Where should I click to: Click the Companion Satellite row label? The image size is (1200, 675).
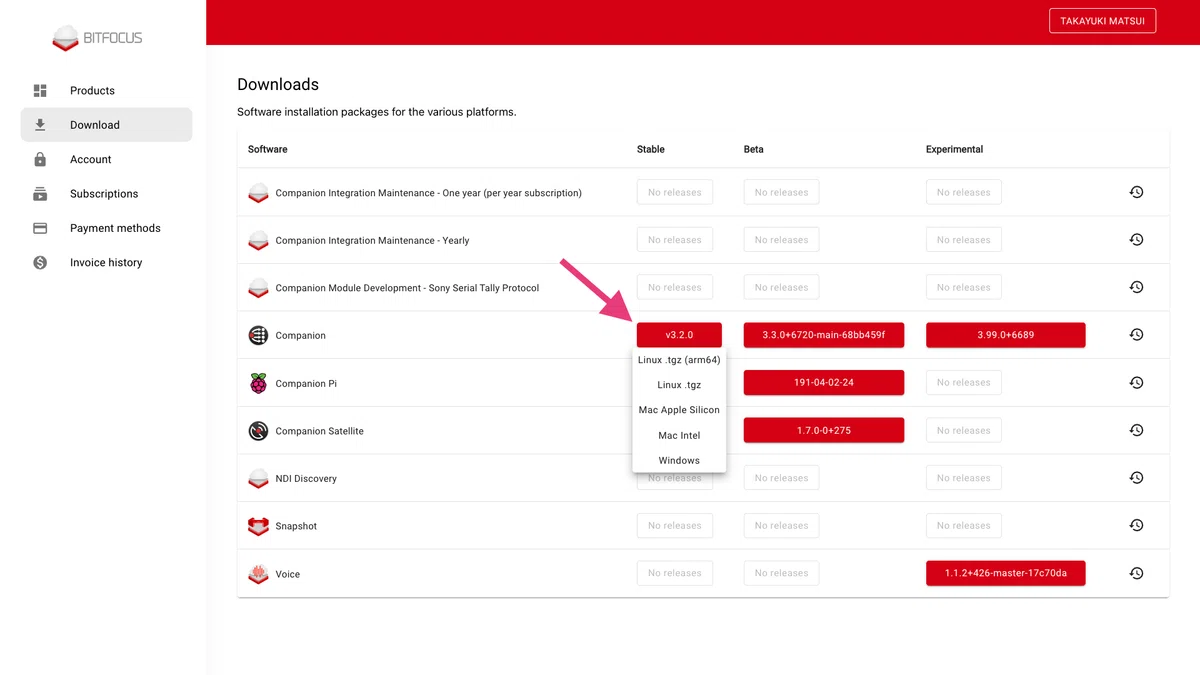coord(320,431)
